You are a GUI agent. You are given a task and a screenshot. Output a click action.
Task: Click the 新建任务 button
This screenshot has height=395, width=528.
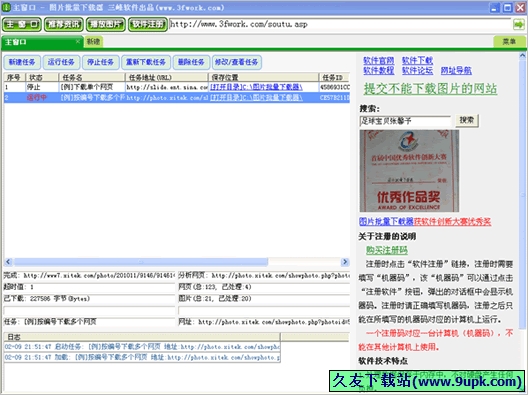(22, 62)
